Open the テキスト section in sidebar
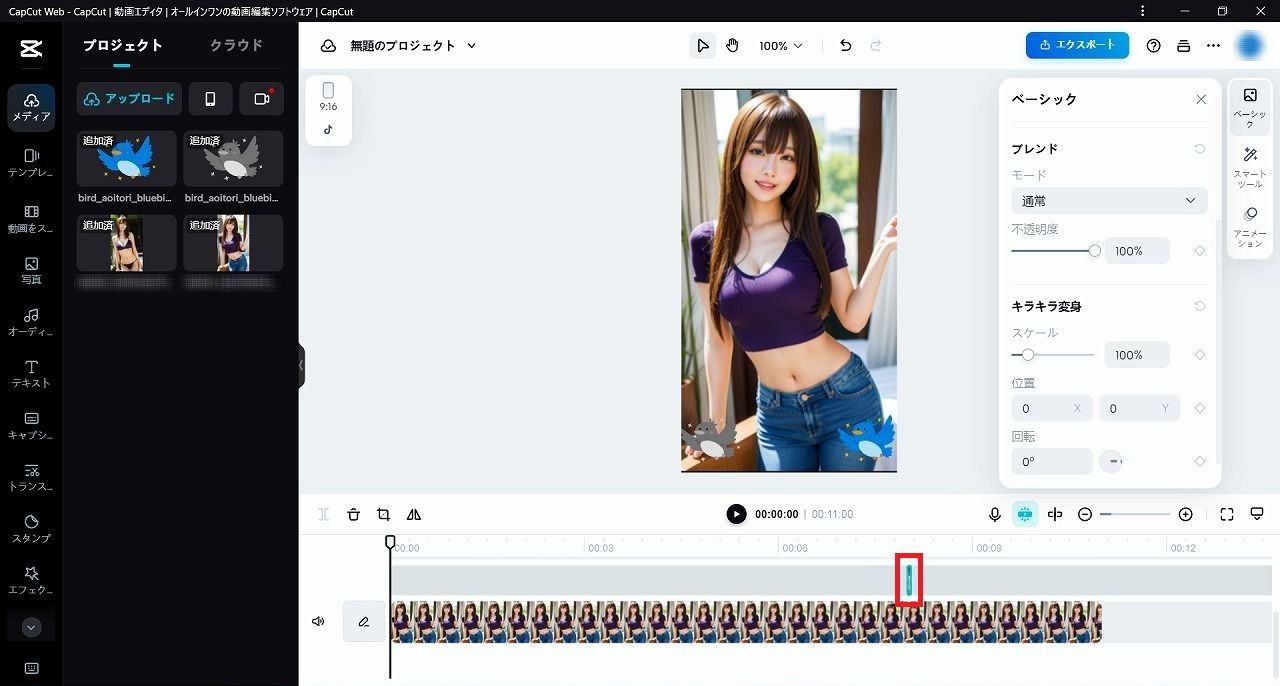Screen dimensions: 1280x686 pos(31,373)
